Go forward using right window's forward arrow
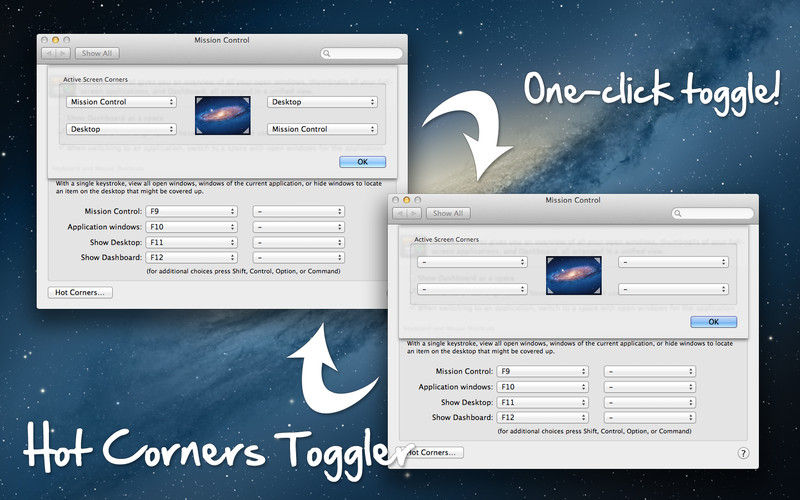Image resolution: width=800 pixels, height=500 pixels. pyautogui.click(x=414, y=213)
